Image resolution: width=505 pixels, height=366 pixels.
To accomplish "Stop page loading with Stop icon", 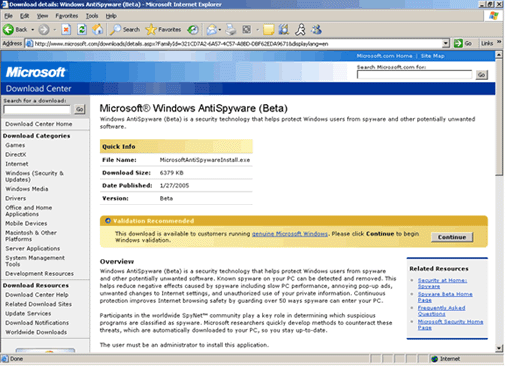I will [x=66, y=30].
